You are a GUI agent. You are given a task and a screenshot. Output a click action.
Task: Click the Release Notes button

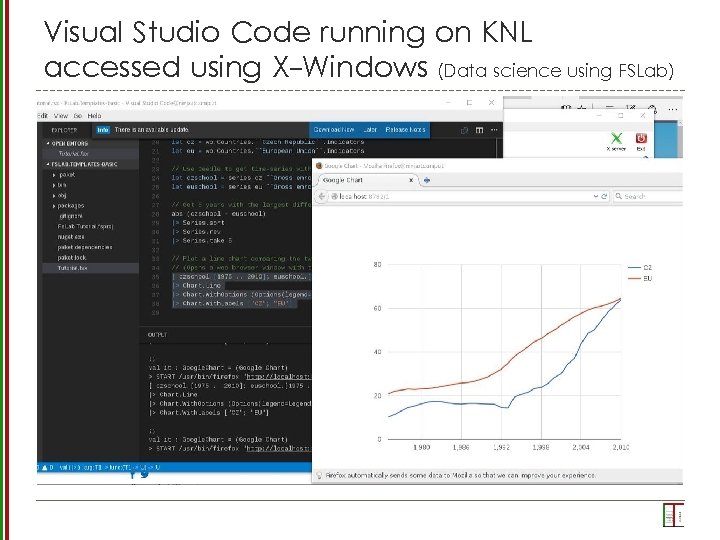tap(405, 130)
